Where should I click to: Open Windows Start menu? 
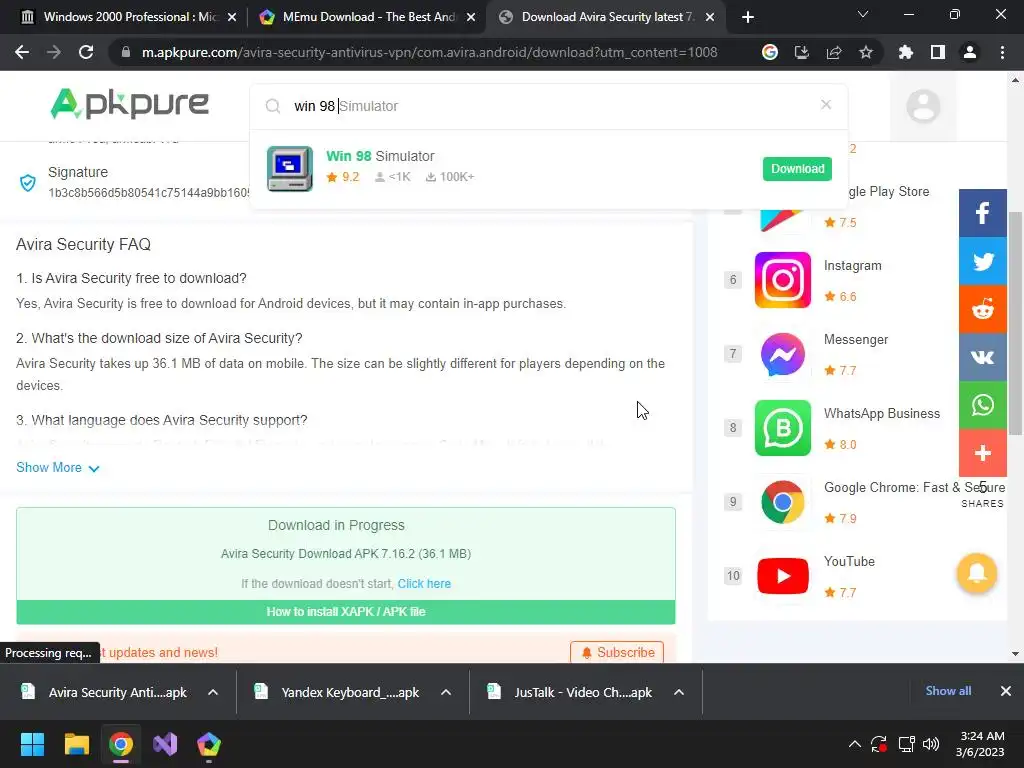coord(32,744)
